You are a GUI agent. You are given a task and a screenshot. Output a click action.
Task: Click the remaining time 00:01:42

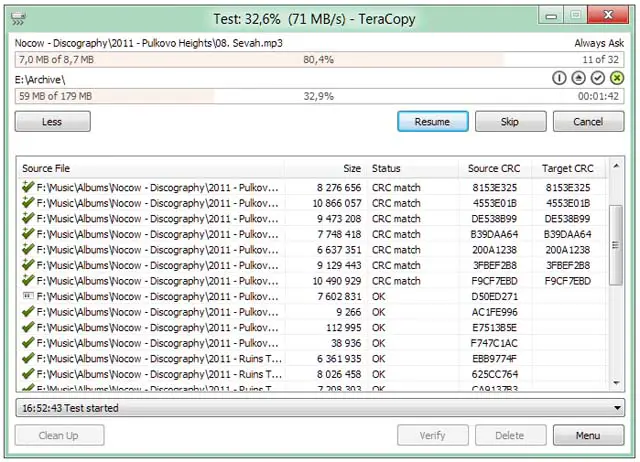pos(598,96)
